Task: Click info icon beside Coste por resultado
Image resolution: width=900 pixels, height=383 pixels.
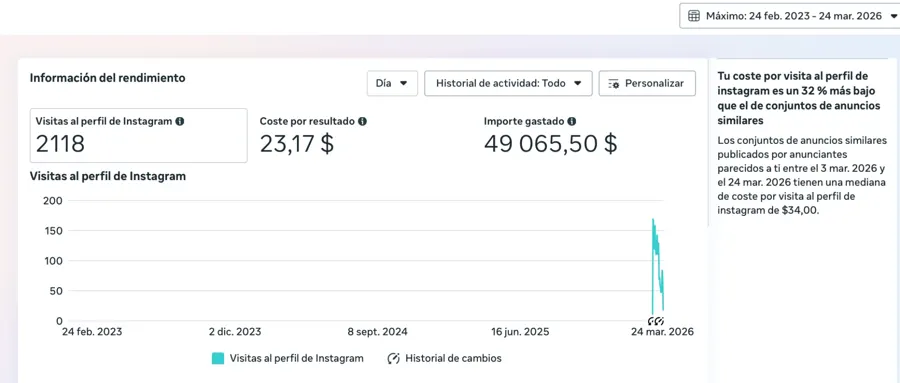Action: pos(362,122)
